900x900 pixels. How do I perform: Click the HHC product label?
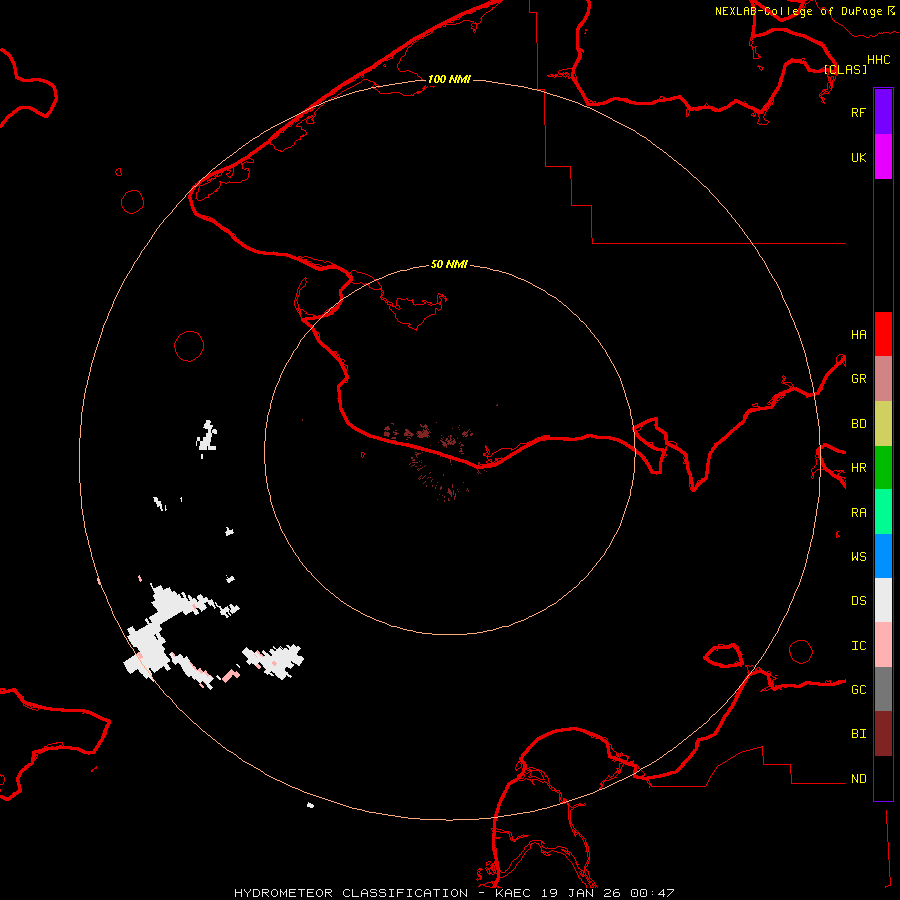(x=878, y=60)
